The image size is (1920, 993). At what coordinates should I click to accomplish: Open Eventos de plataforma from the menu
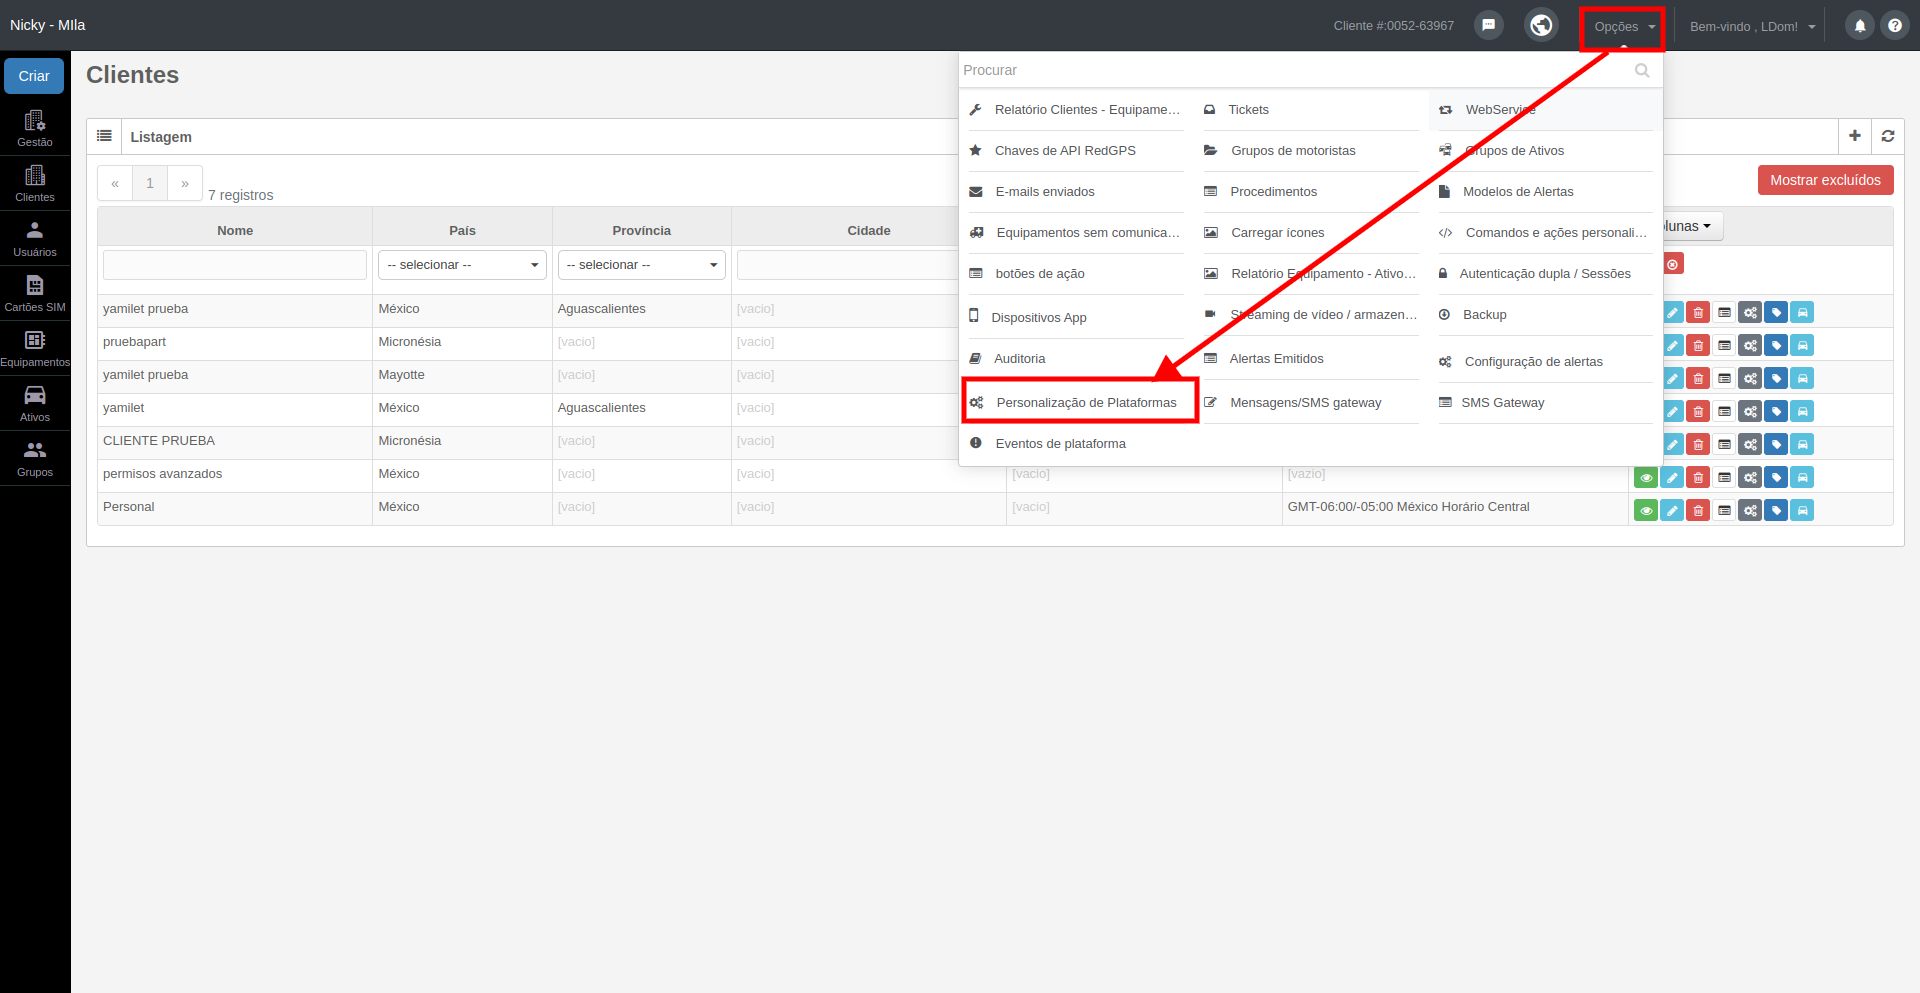click(x=1060, y=444)
